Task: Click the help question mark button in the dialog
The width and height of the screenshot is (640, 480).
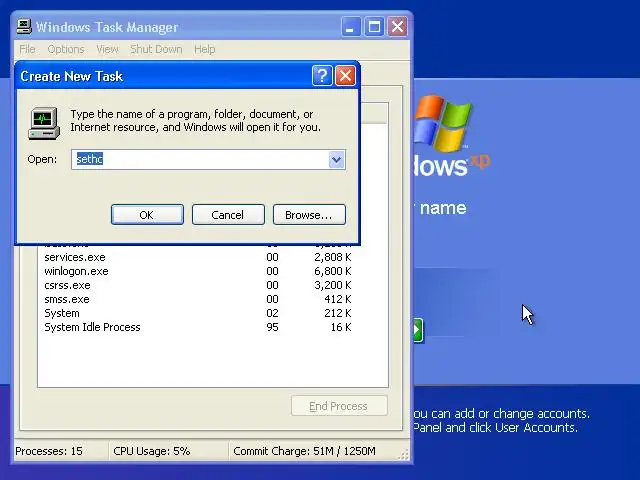Action: point(322,76)
